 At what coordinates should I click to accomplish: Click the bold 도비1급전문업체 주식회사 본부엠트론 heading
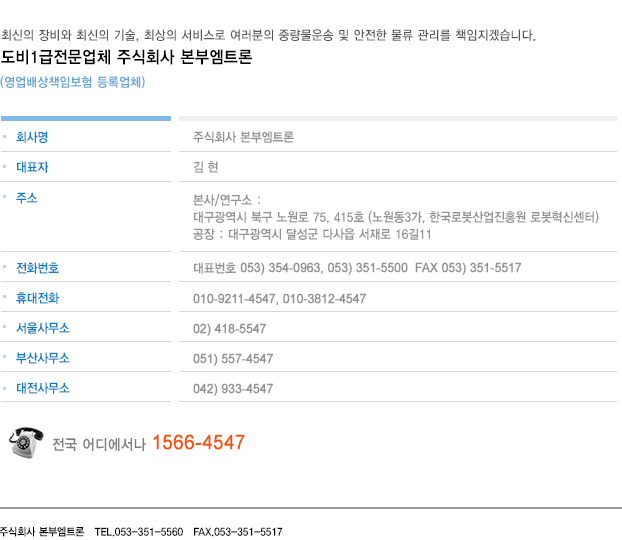127,57
